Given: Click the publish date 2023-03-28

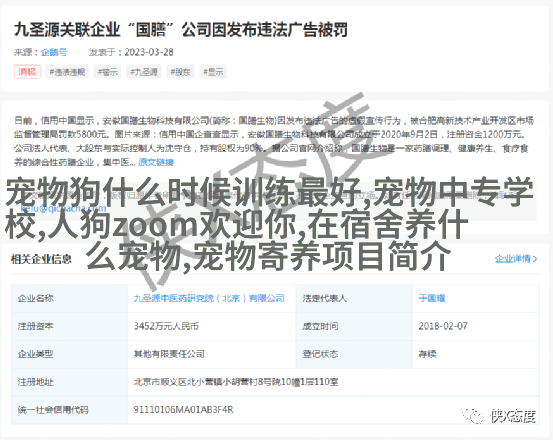Looking at the screenshot, I should pos(149,52).
